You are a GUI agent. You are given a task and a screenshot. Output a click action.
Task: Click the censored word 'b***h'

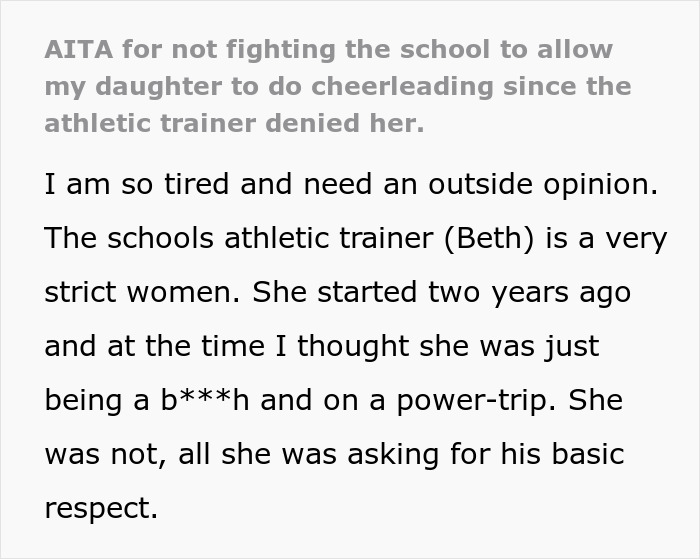[x=204, y=400]
